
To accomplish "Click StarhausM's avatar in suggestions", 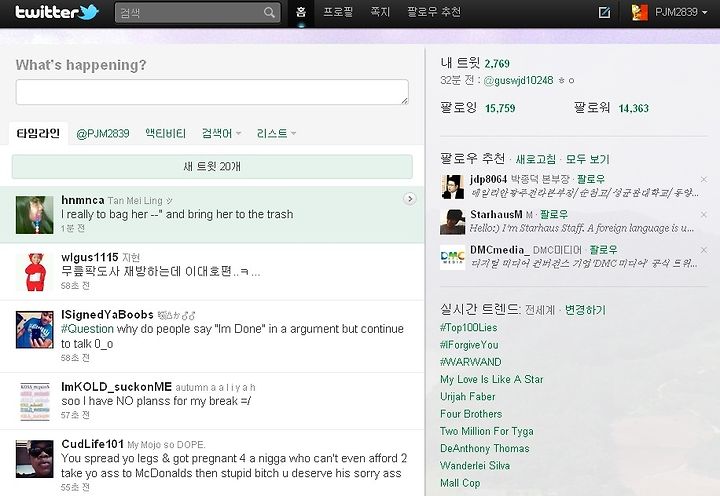I will pos(452,222).
